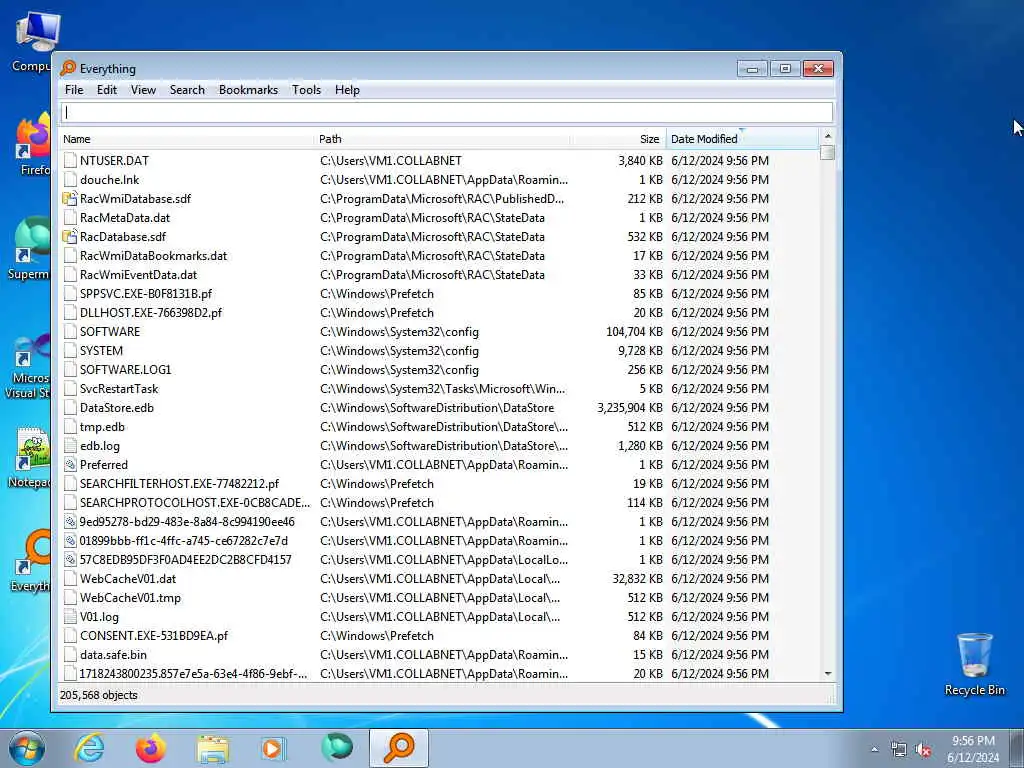The height and width of the screenshot is (768, 1024).
Task: Launch Firefox from the taskbar
Action: coord(150,748)
